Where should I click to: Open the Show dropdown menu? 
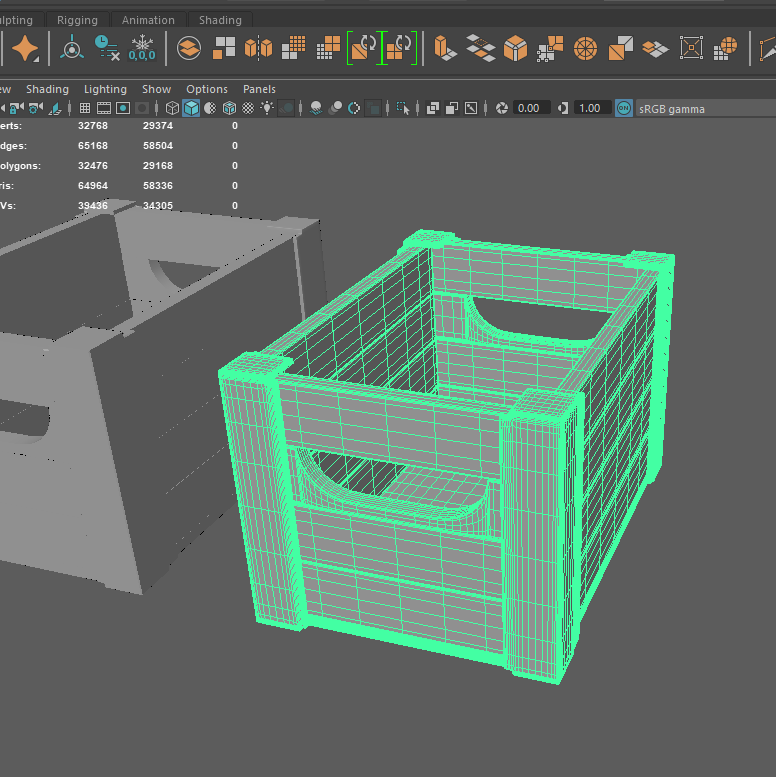point(156,89)
